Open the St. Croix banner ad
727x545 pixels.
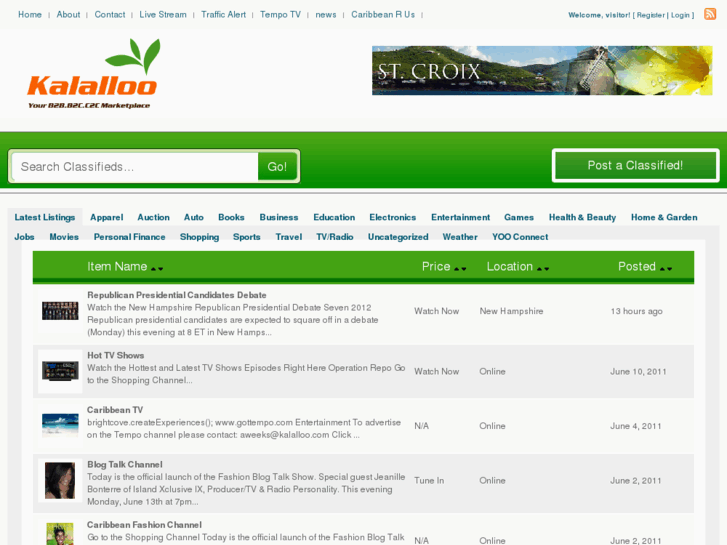click(x=542, y=71)
